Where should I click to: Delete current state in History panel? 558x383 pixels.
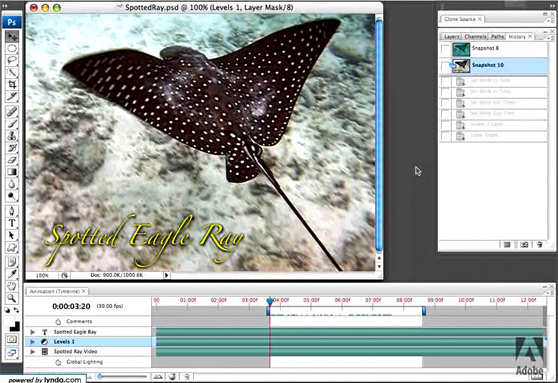[x=539, y=245]
